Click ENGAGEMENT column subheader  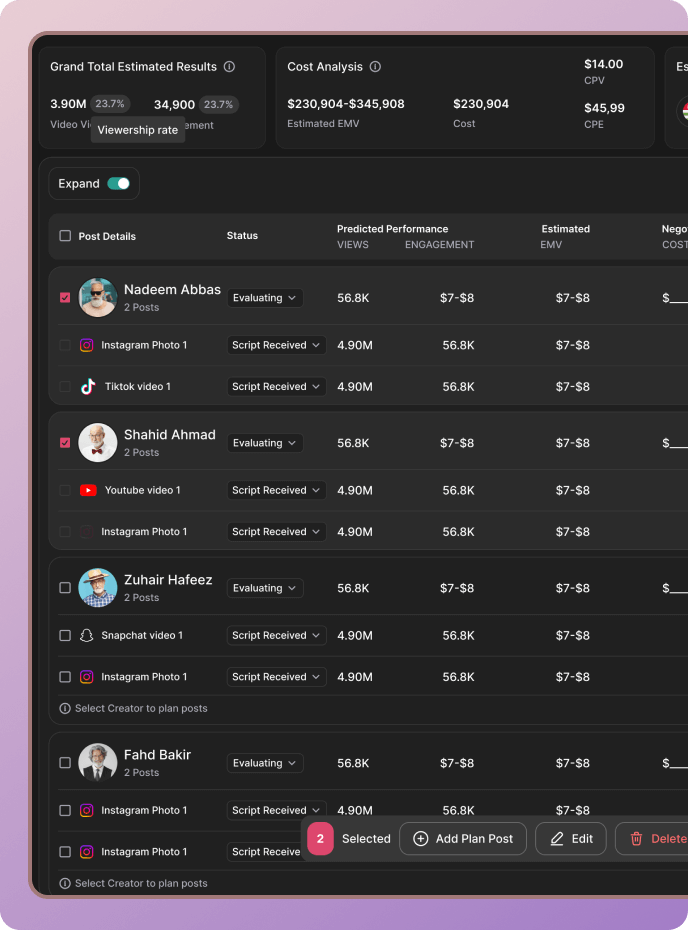tap(439, 244)
